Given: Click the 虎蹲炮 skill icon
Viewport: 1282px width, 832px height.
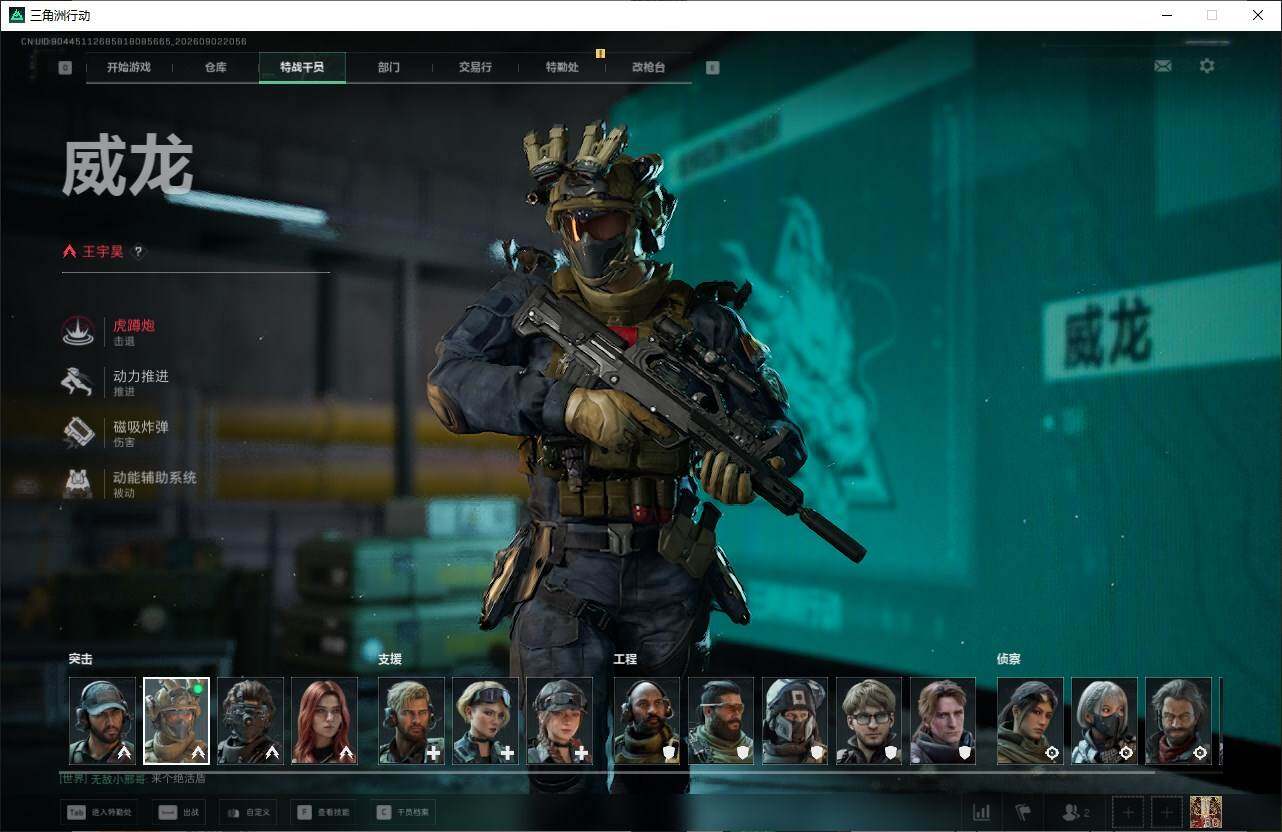Looking at the screenshot, I should (x=78, y=331).
